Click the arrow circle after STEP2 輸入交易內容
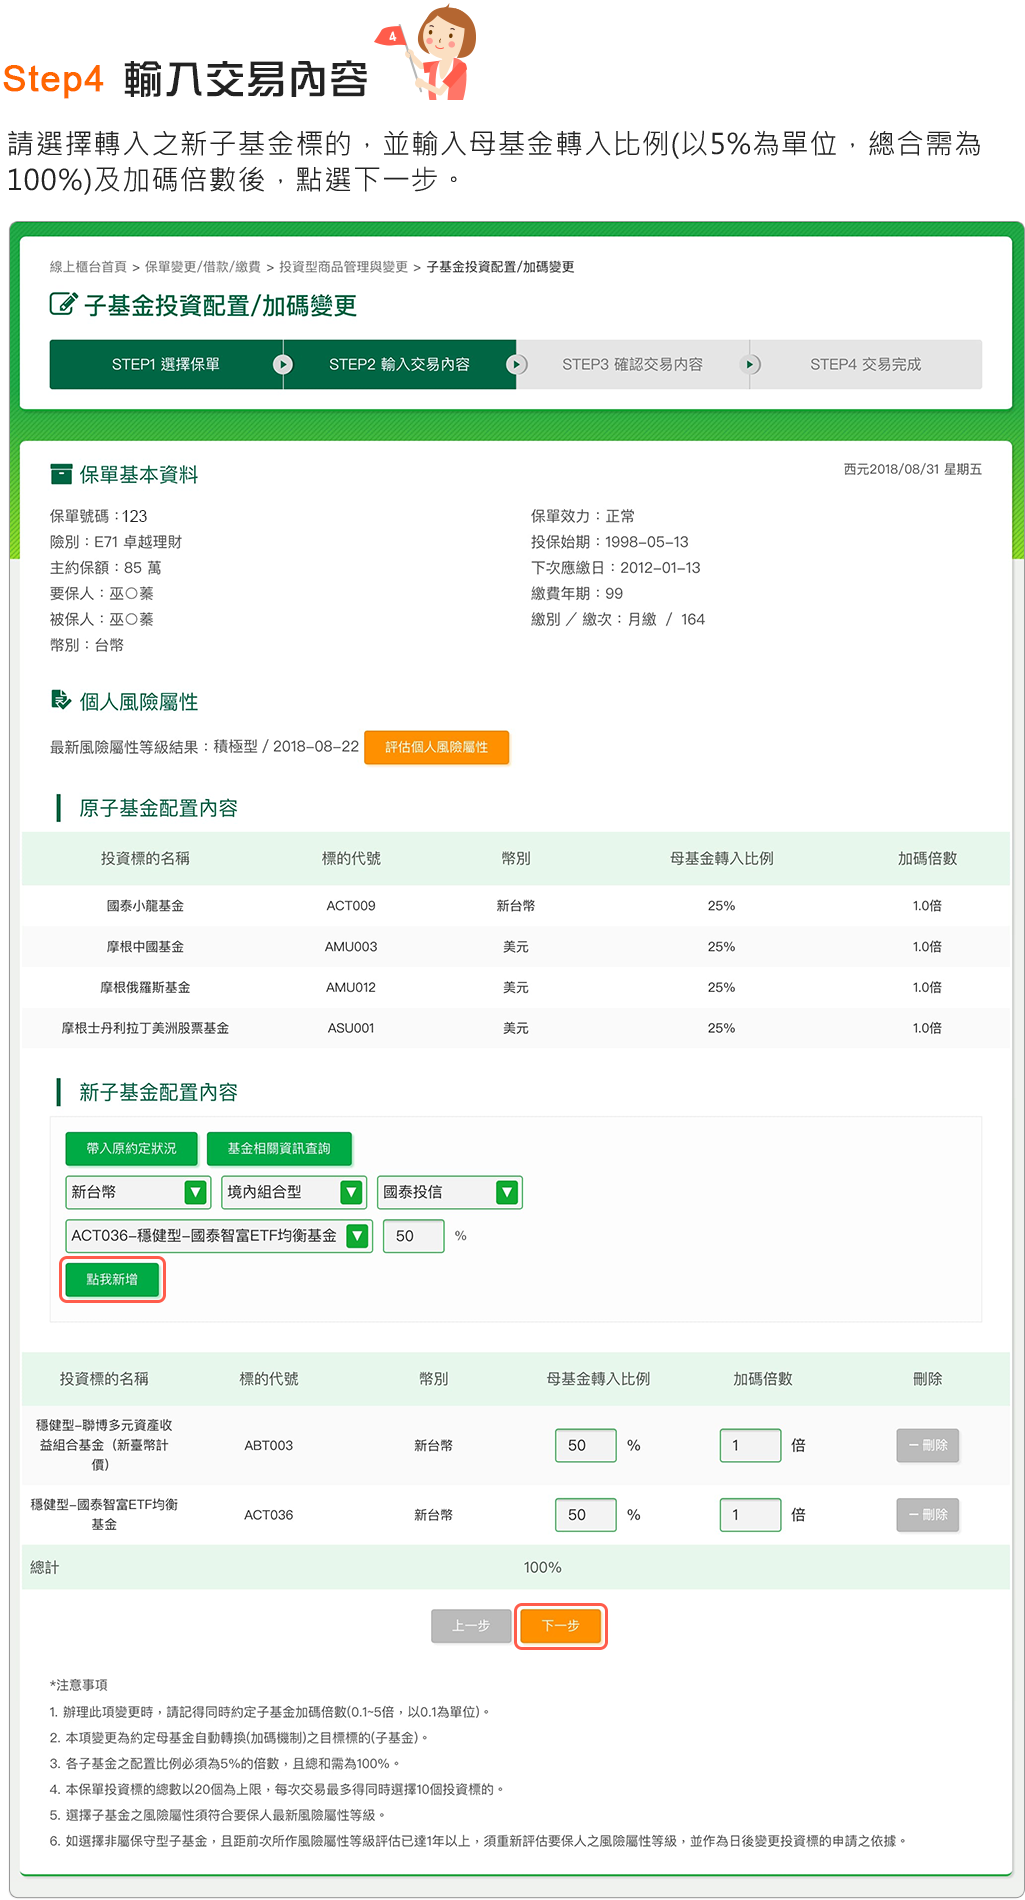This screenshot has width=1025, height=1900. pos(516,364)
